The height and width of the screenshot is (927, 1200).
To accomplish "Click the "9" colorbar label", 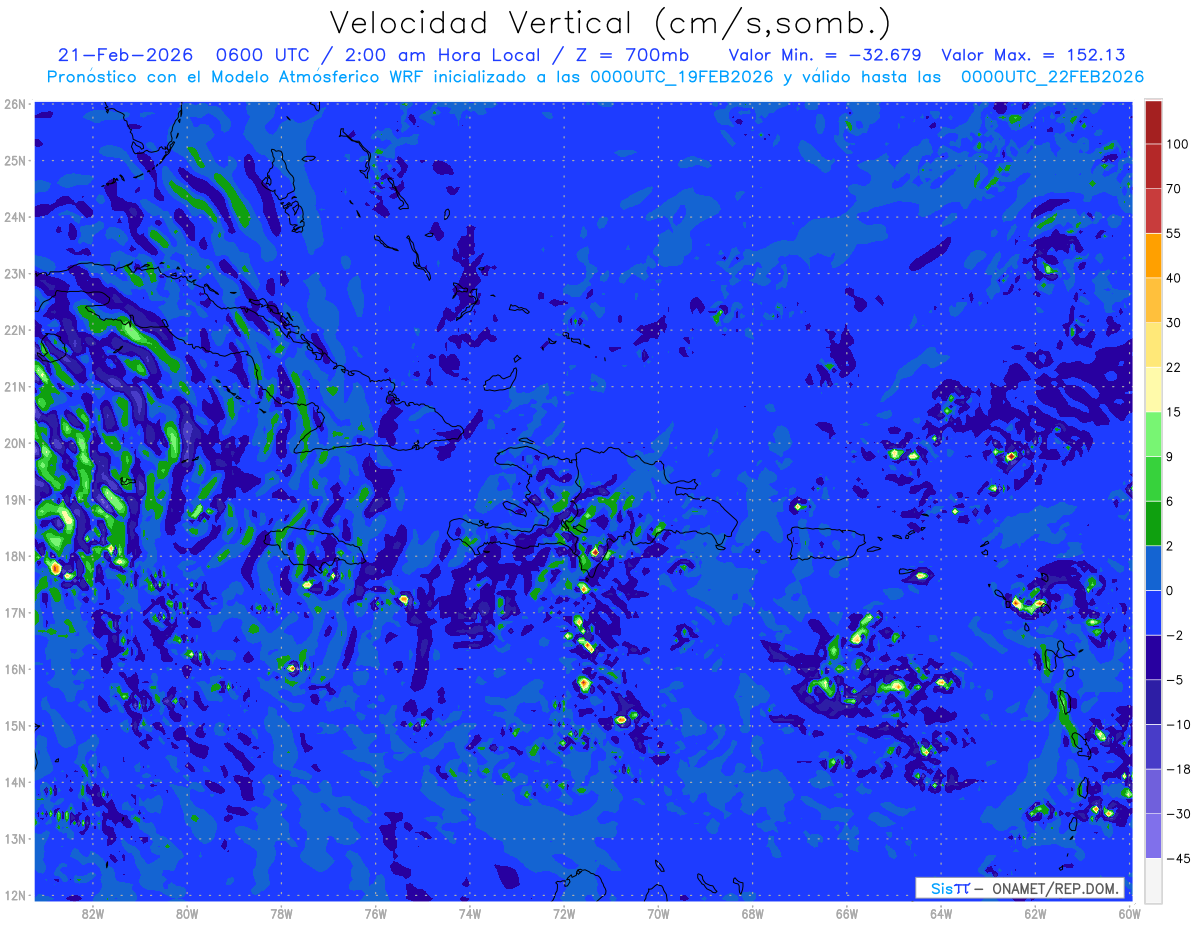I will tap(1171, 456).
